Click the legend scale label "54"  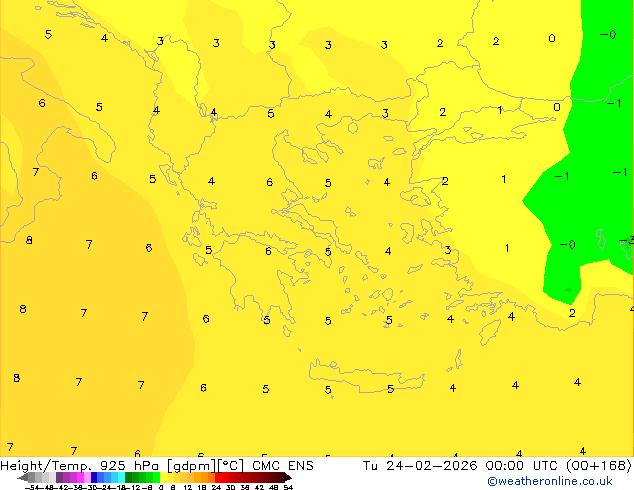coord(288,487)
